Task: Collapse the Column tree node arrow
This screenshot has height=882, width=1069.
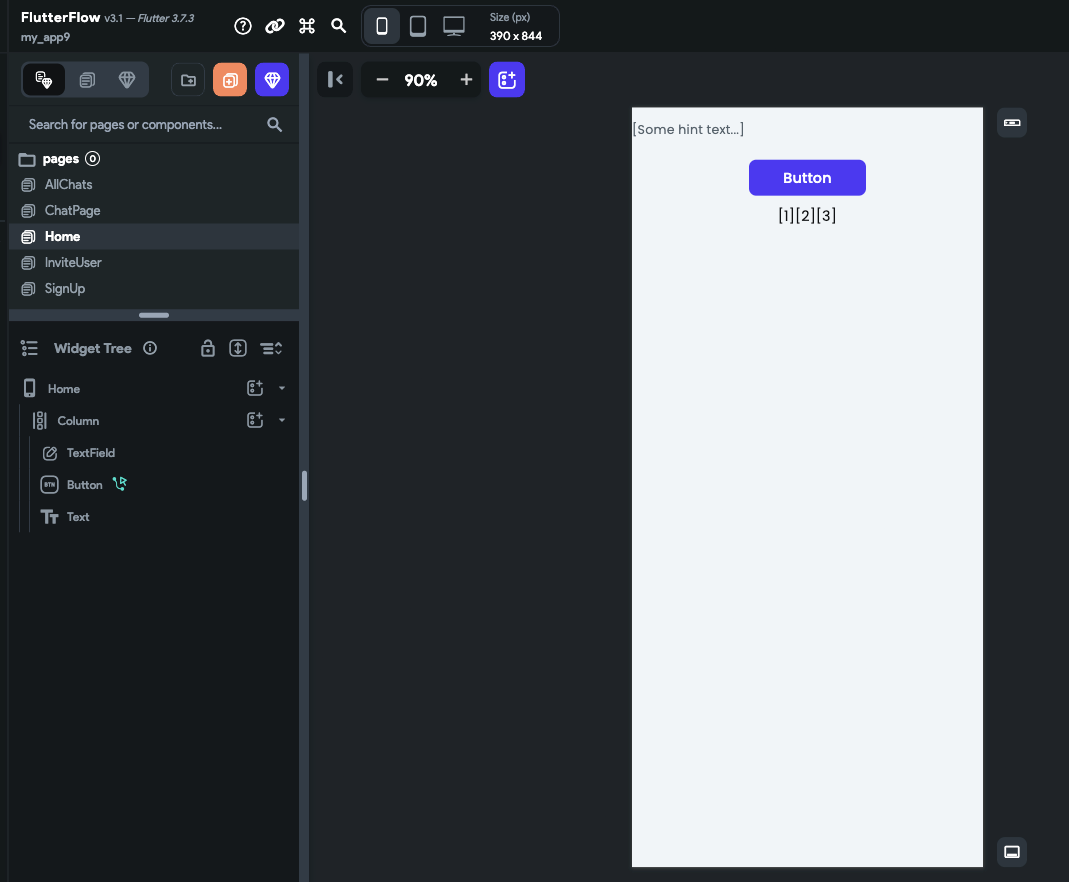Action: (282, 421)
